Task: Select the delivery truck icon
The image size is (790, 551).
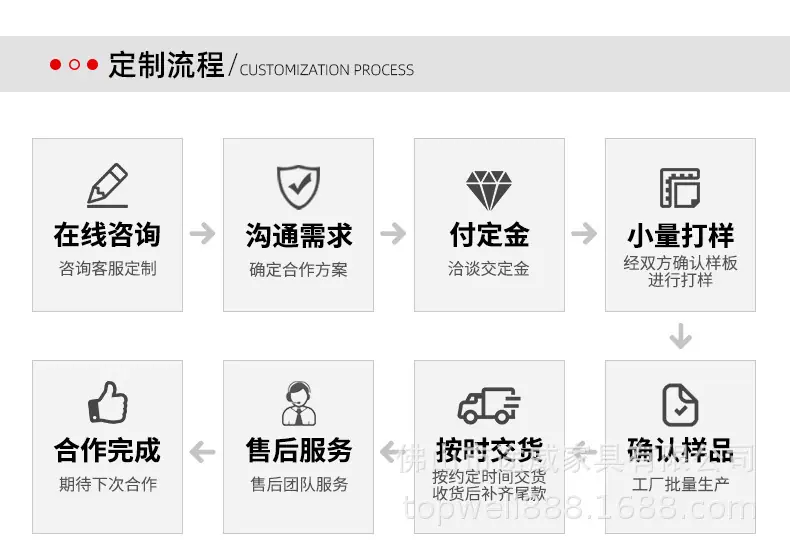Action: [489, 405]
